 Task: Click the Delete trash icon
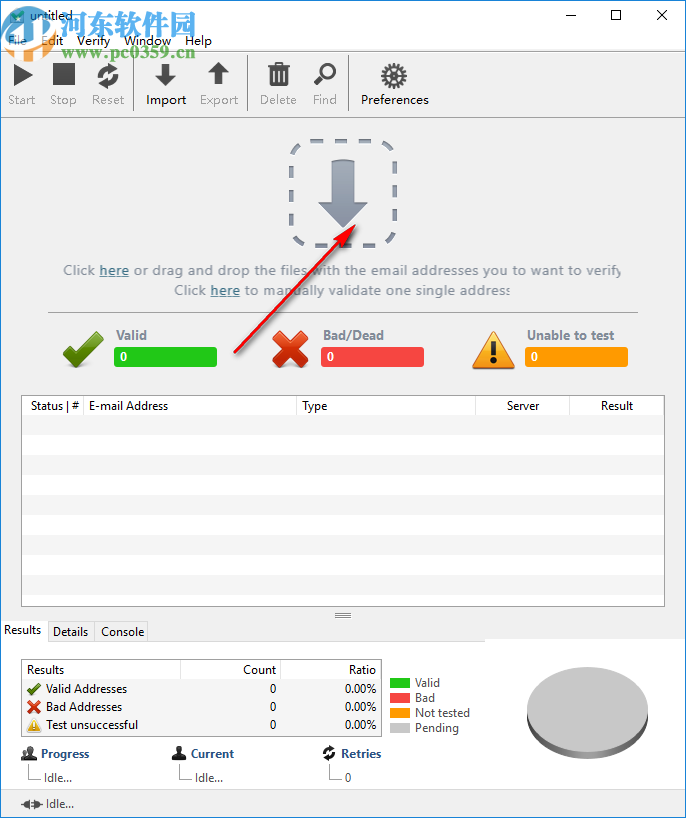pos(279,76)
